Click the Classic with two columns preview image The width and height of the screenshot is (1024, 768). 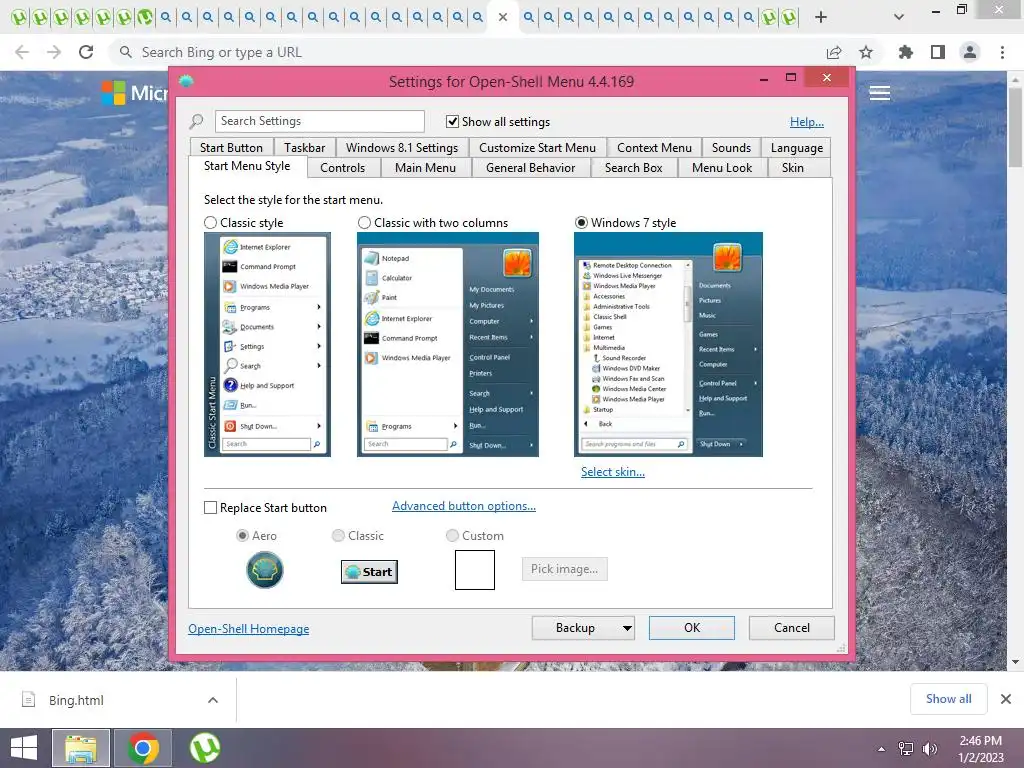pos(448,344)
